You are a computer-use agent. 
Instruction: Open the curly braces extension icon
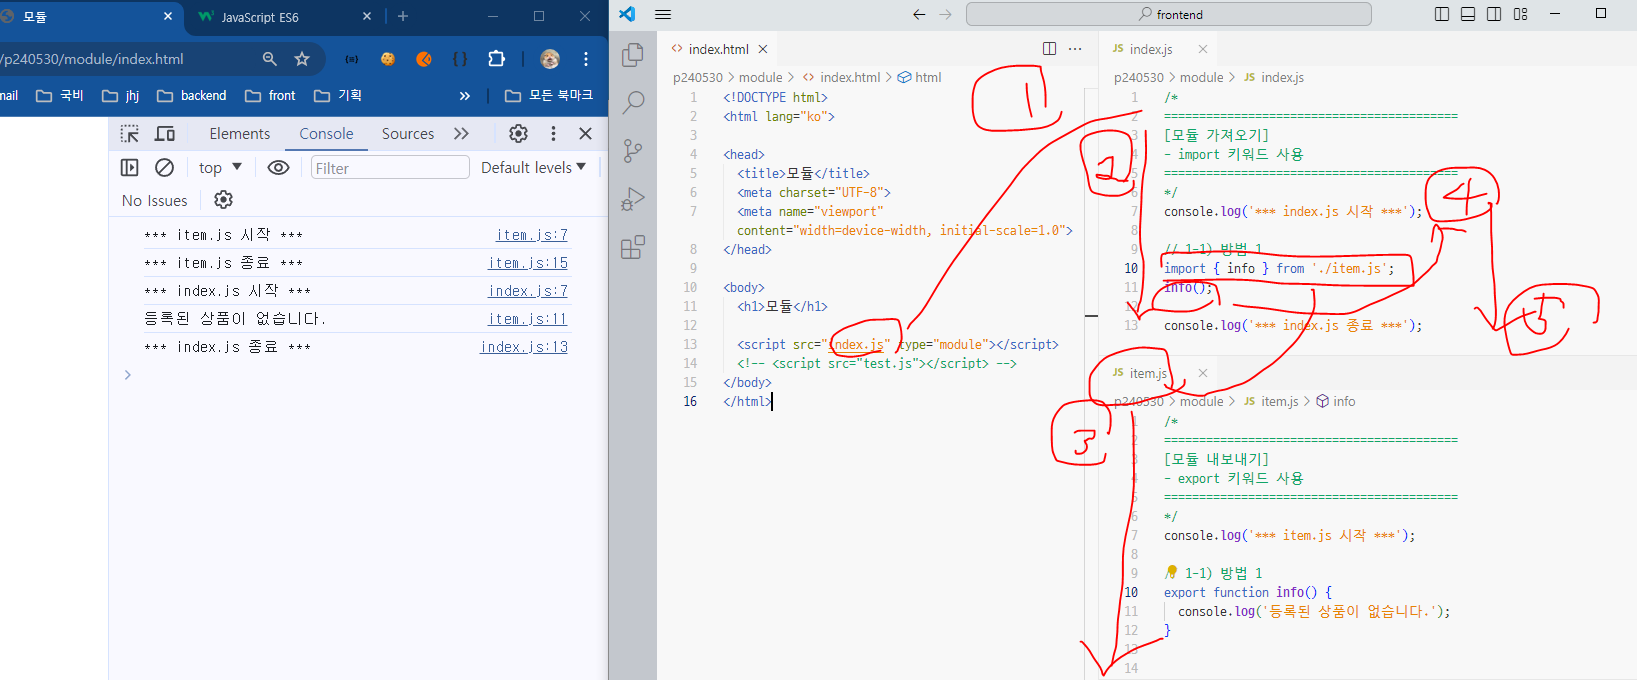(x=460, y=59)
